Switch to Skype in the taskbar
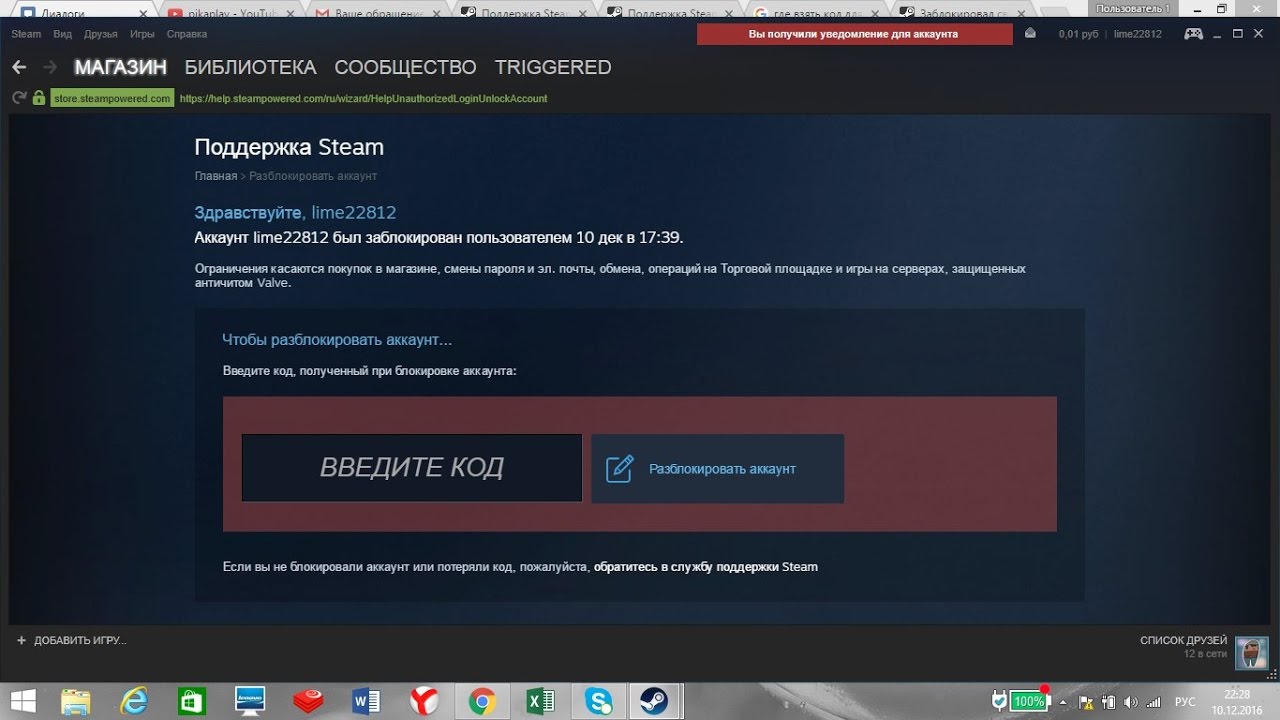This screenshot has height=720, width=1280. pos(599,701)
